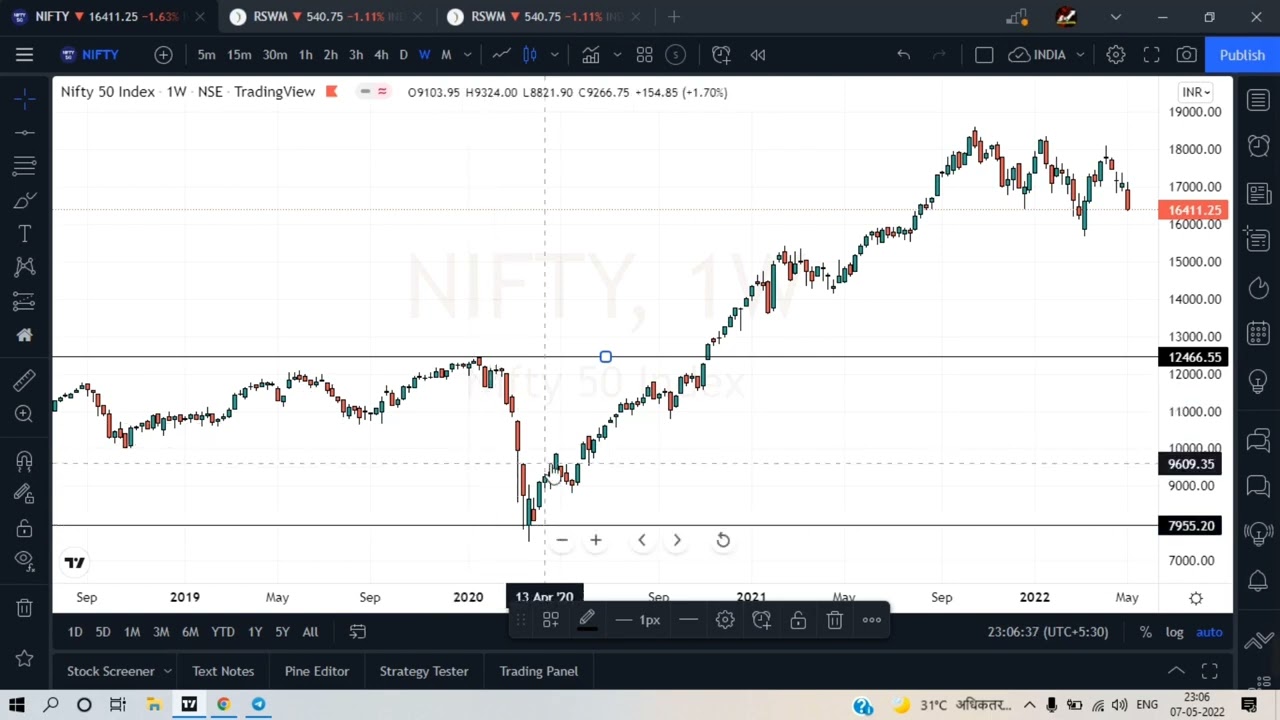Select the text annotation tool
1280x720 pixels.
(x=25, y=233)
